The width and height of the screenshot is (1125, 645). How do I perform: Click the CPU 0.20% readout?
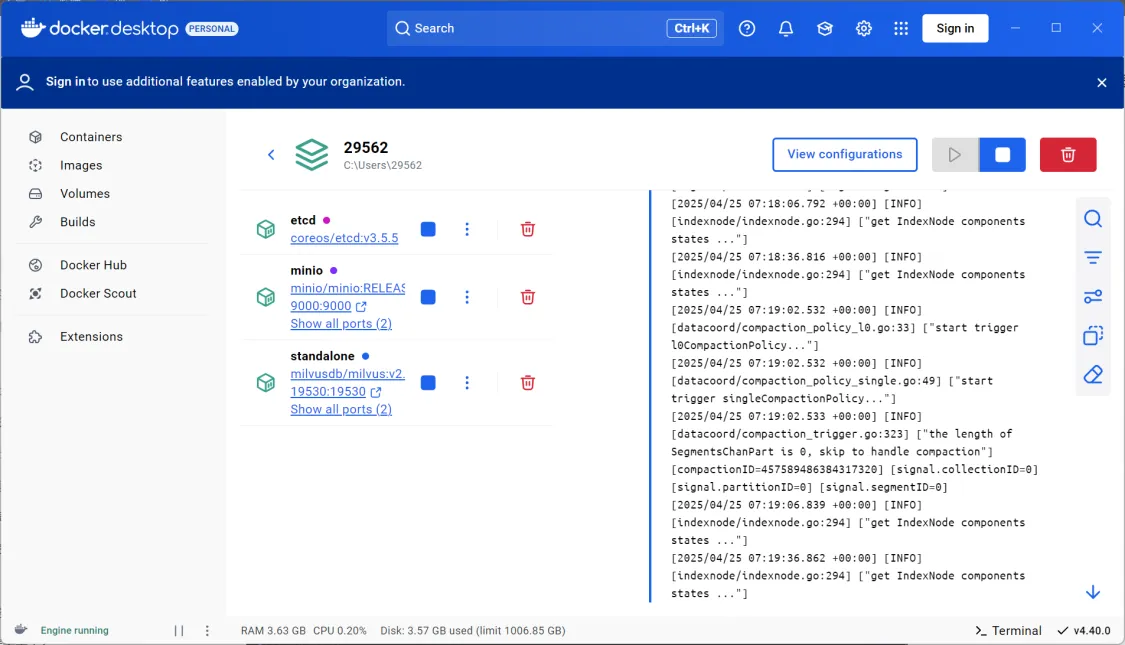point(339,631)
